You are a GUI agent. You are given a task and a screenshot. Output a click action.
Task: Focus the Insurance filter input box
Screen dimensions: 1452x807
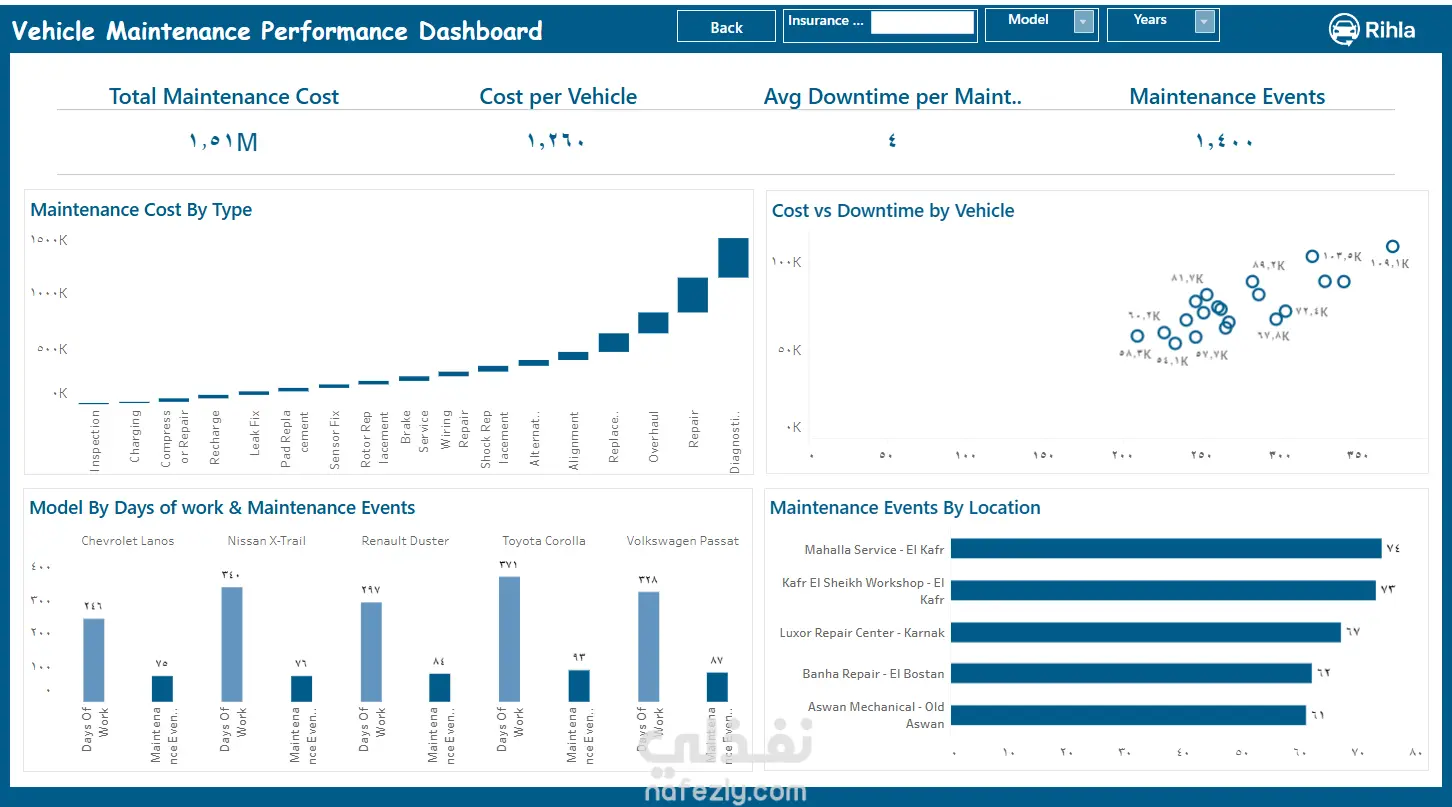pyautogui.click(x=922, y=22)
